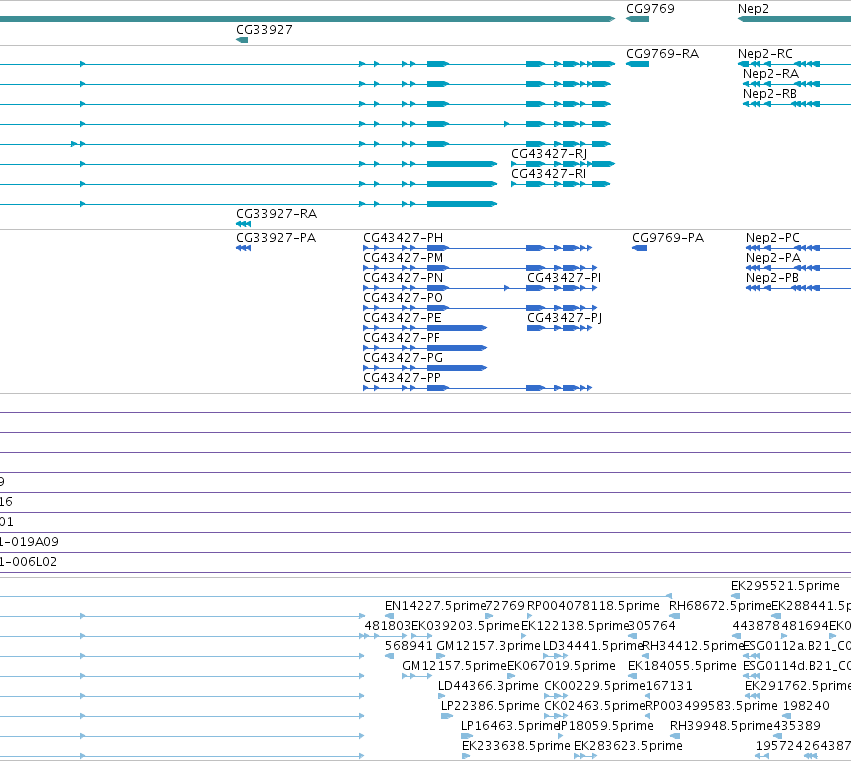
Task: Click protein CG43427-PI label
Action: [564, 278]
